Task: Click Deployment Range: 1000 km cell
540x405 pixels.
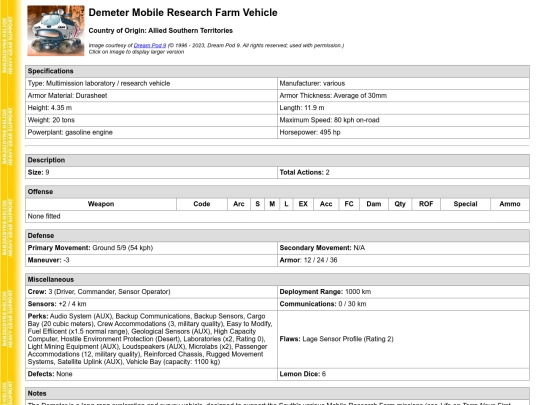Action: (x=403, y=292)
